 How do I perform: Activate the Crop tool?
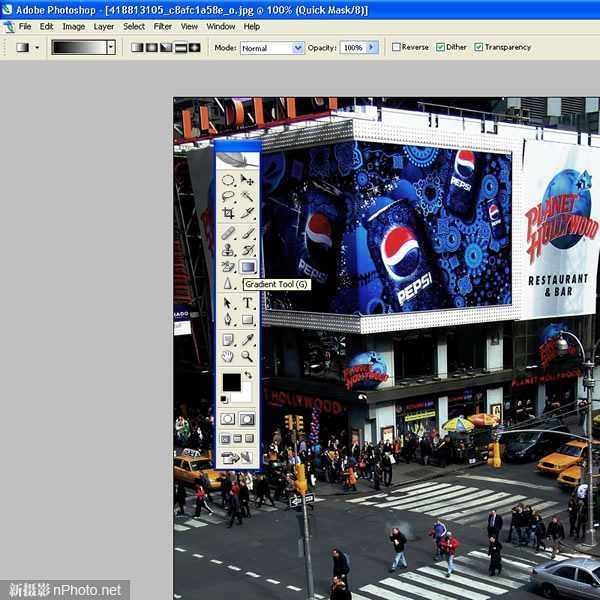(x=228, y=213)
